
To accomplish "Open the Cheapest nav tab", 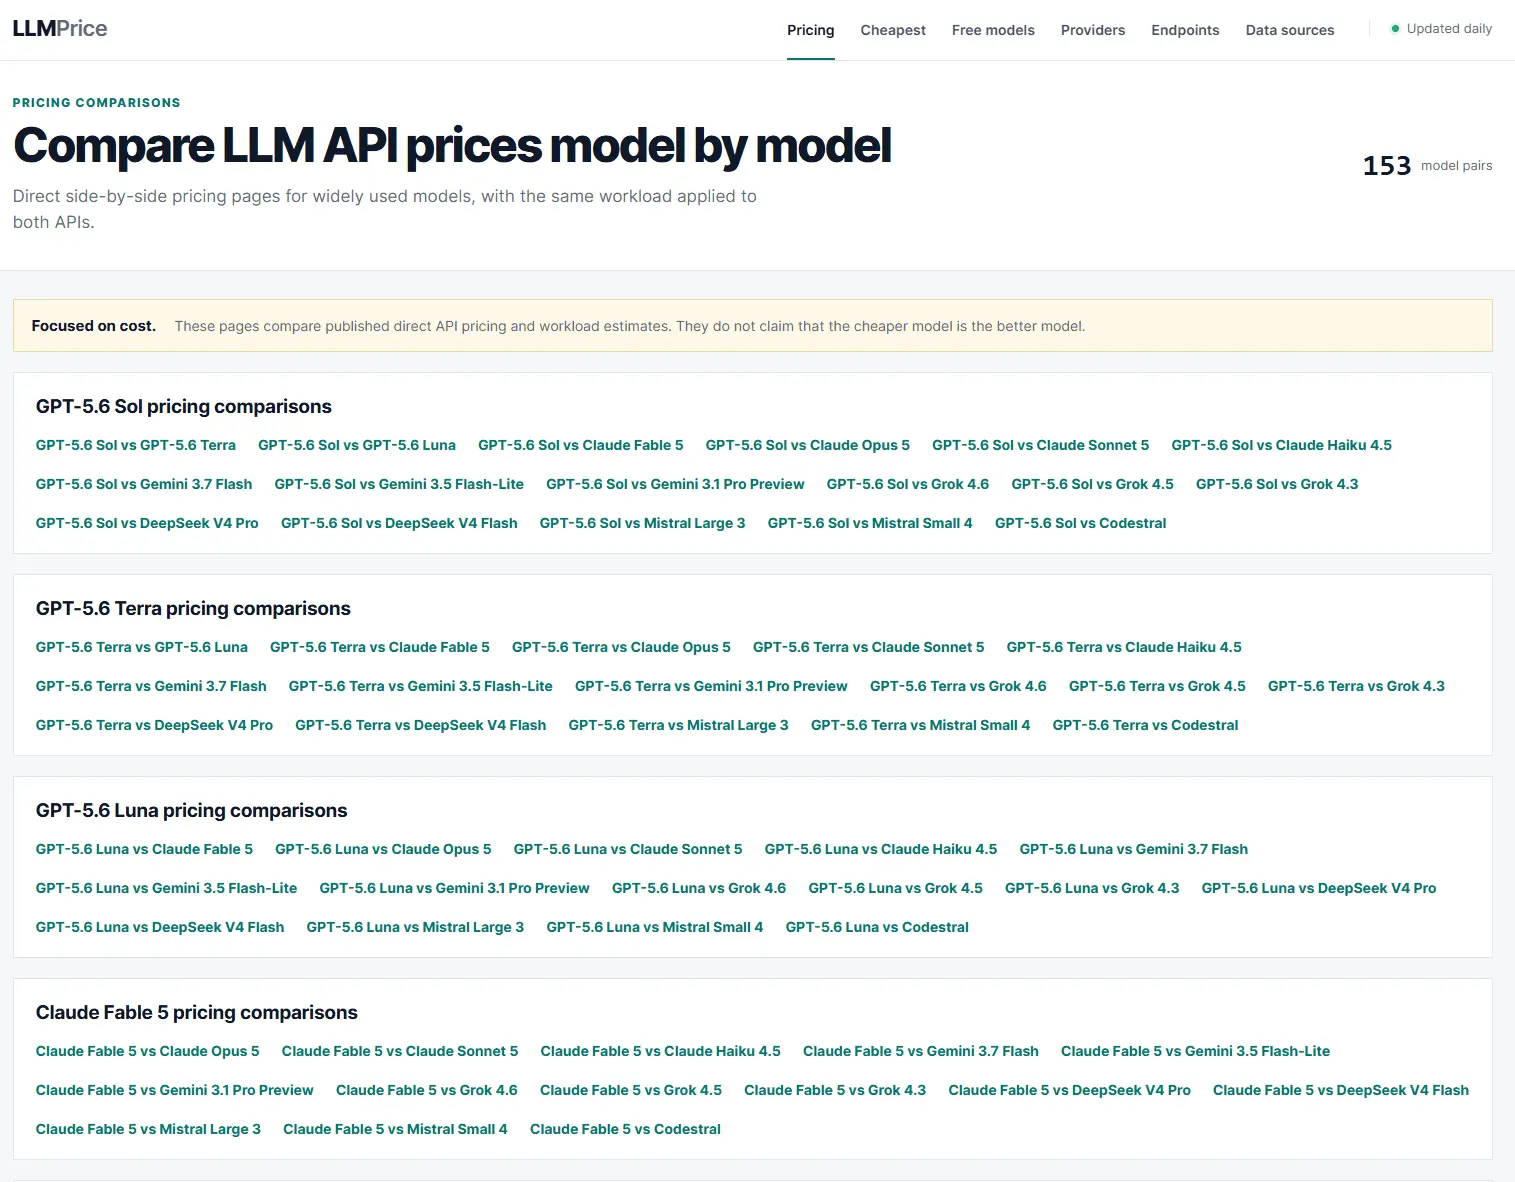I will 893,30.
